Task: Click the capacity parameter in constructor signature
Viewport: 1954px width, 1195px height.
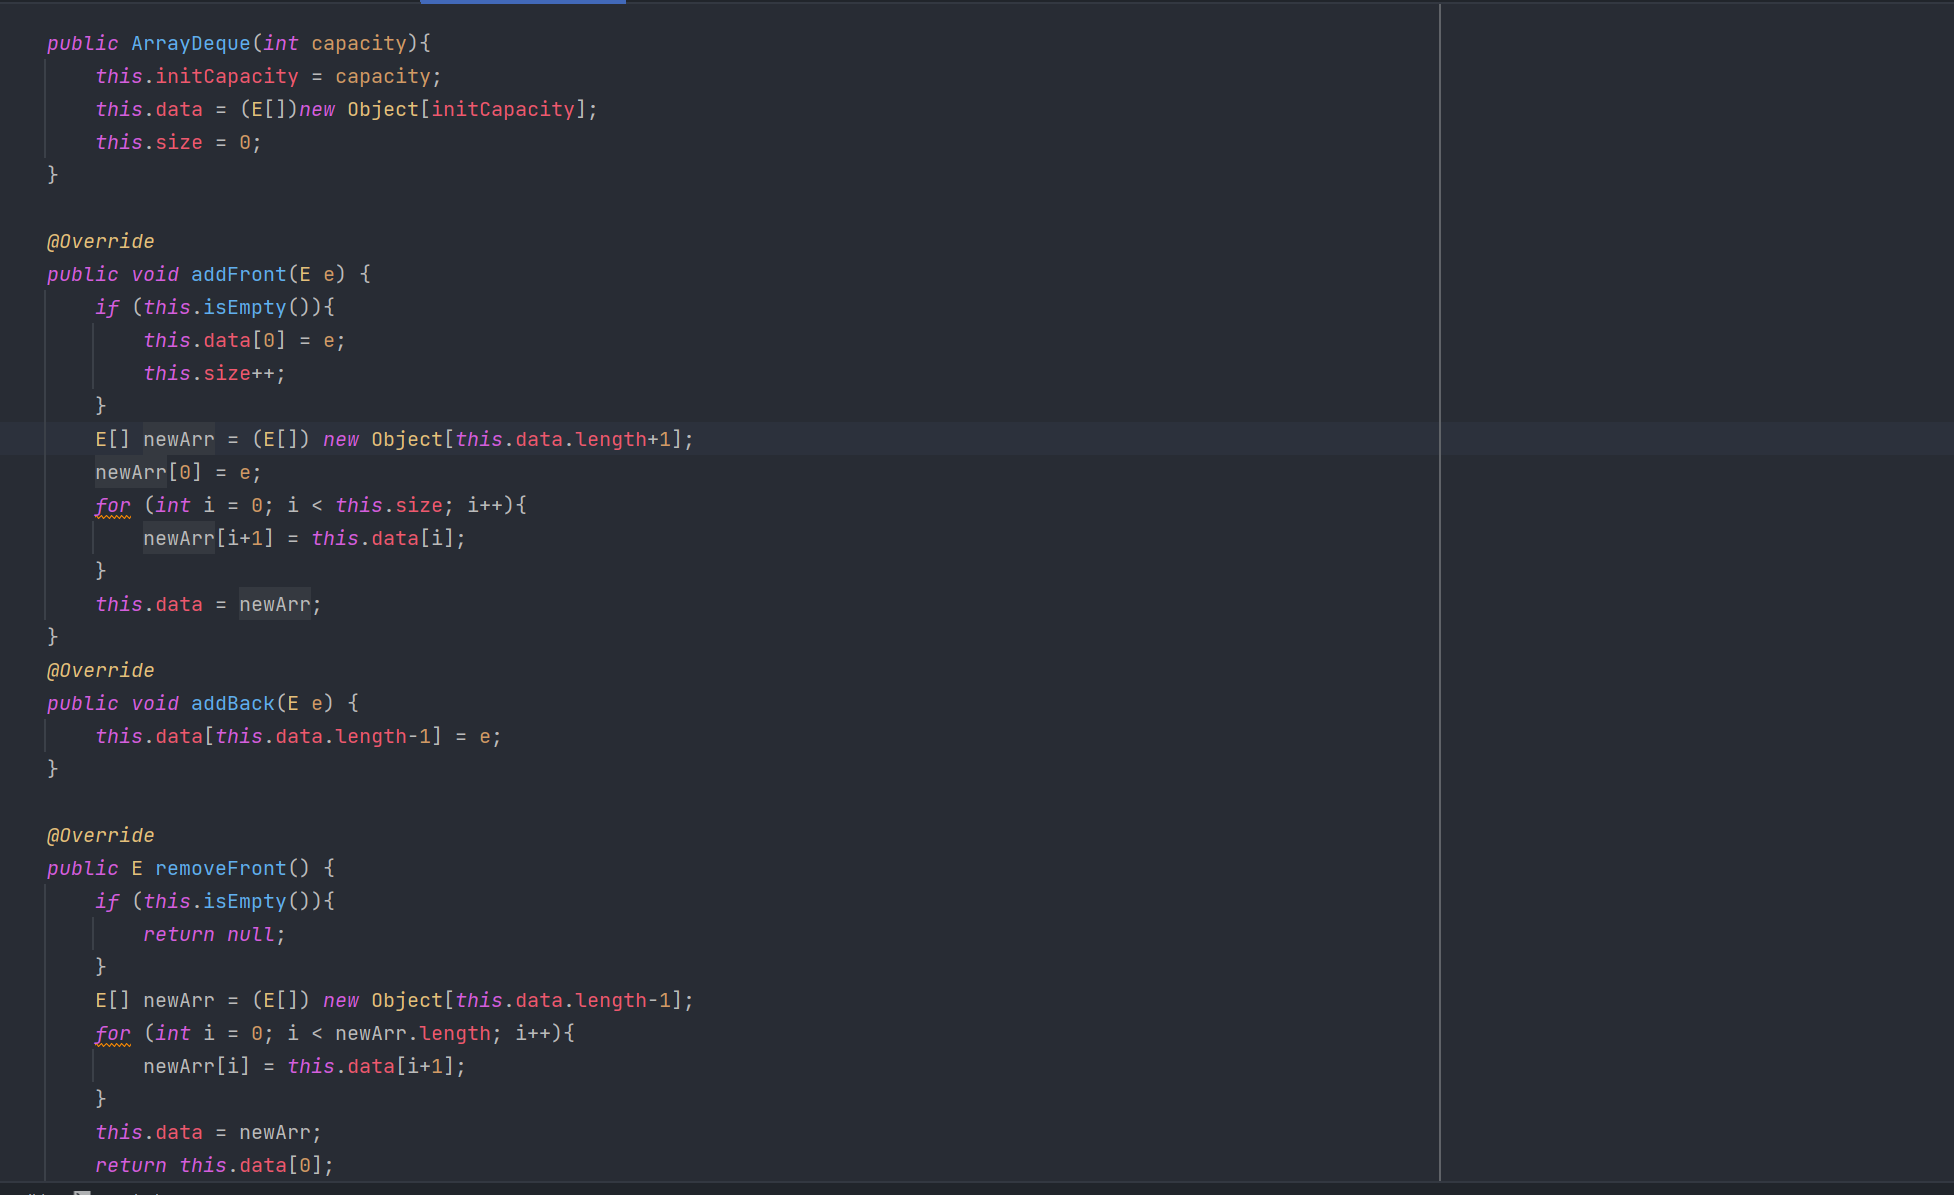Action: [358, 43]
